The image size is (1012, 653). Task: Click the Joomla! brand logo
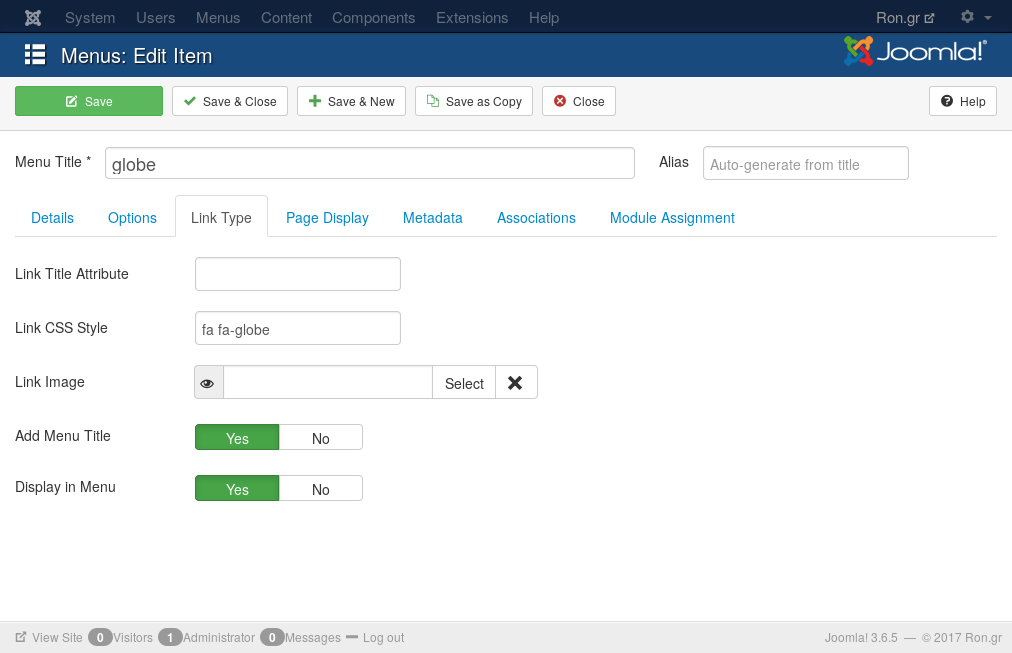pos(915,51)
